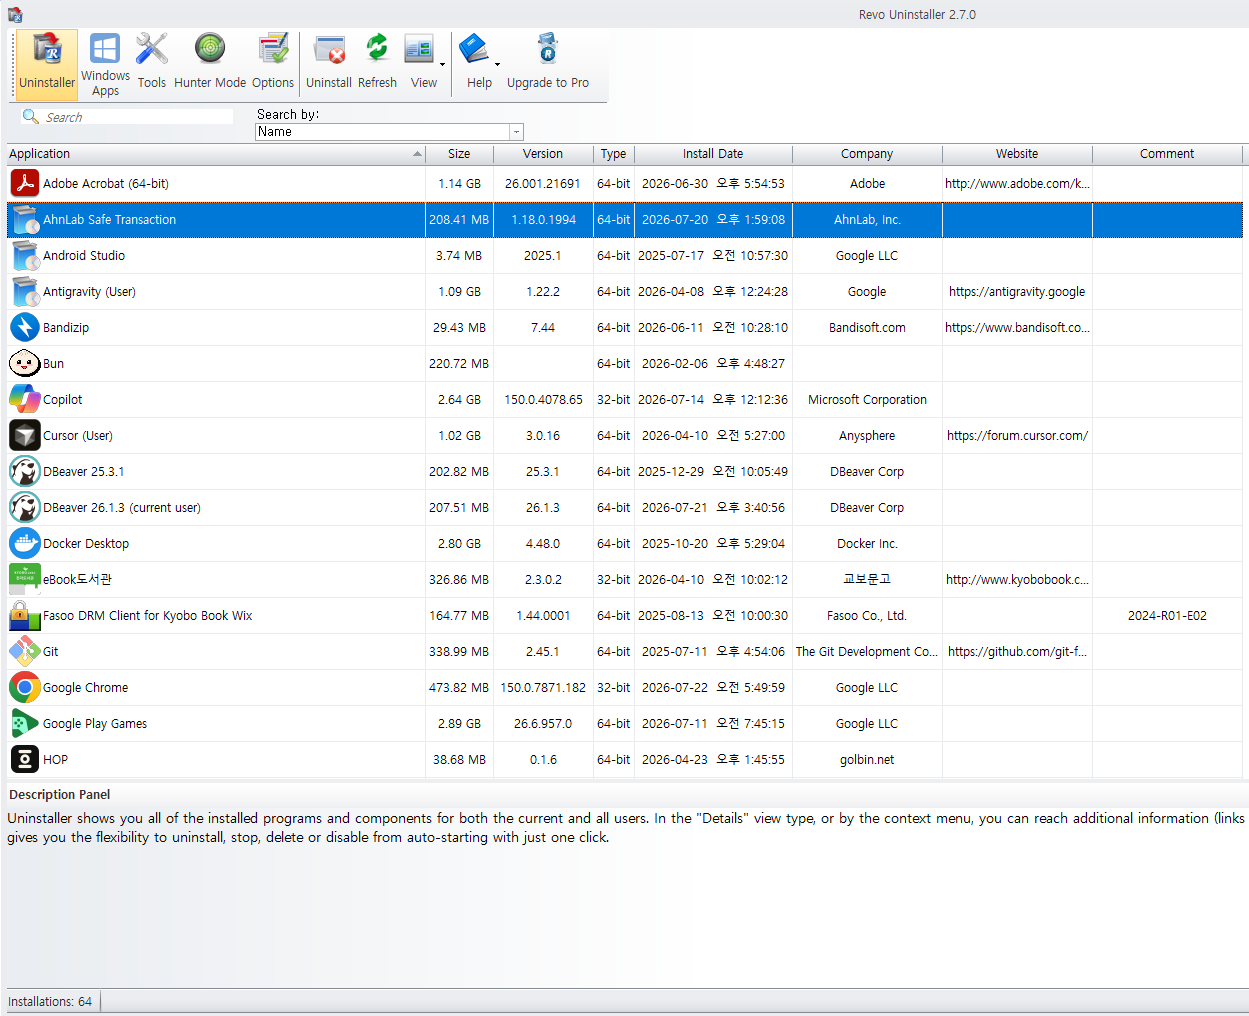The image size is (1249, 1016).
Task: Select the AhnLab Safe Transaction icon
Action: (x=25, y=219)
